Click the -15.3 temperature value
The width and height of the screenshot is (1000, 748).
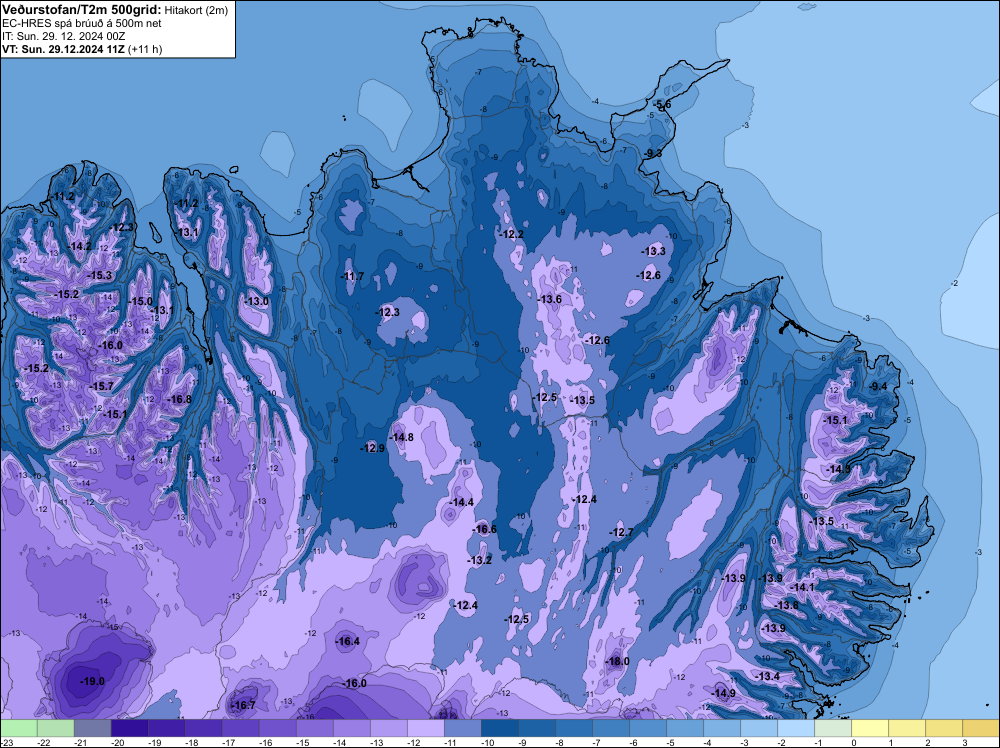click(99, 275)
